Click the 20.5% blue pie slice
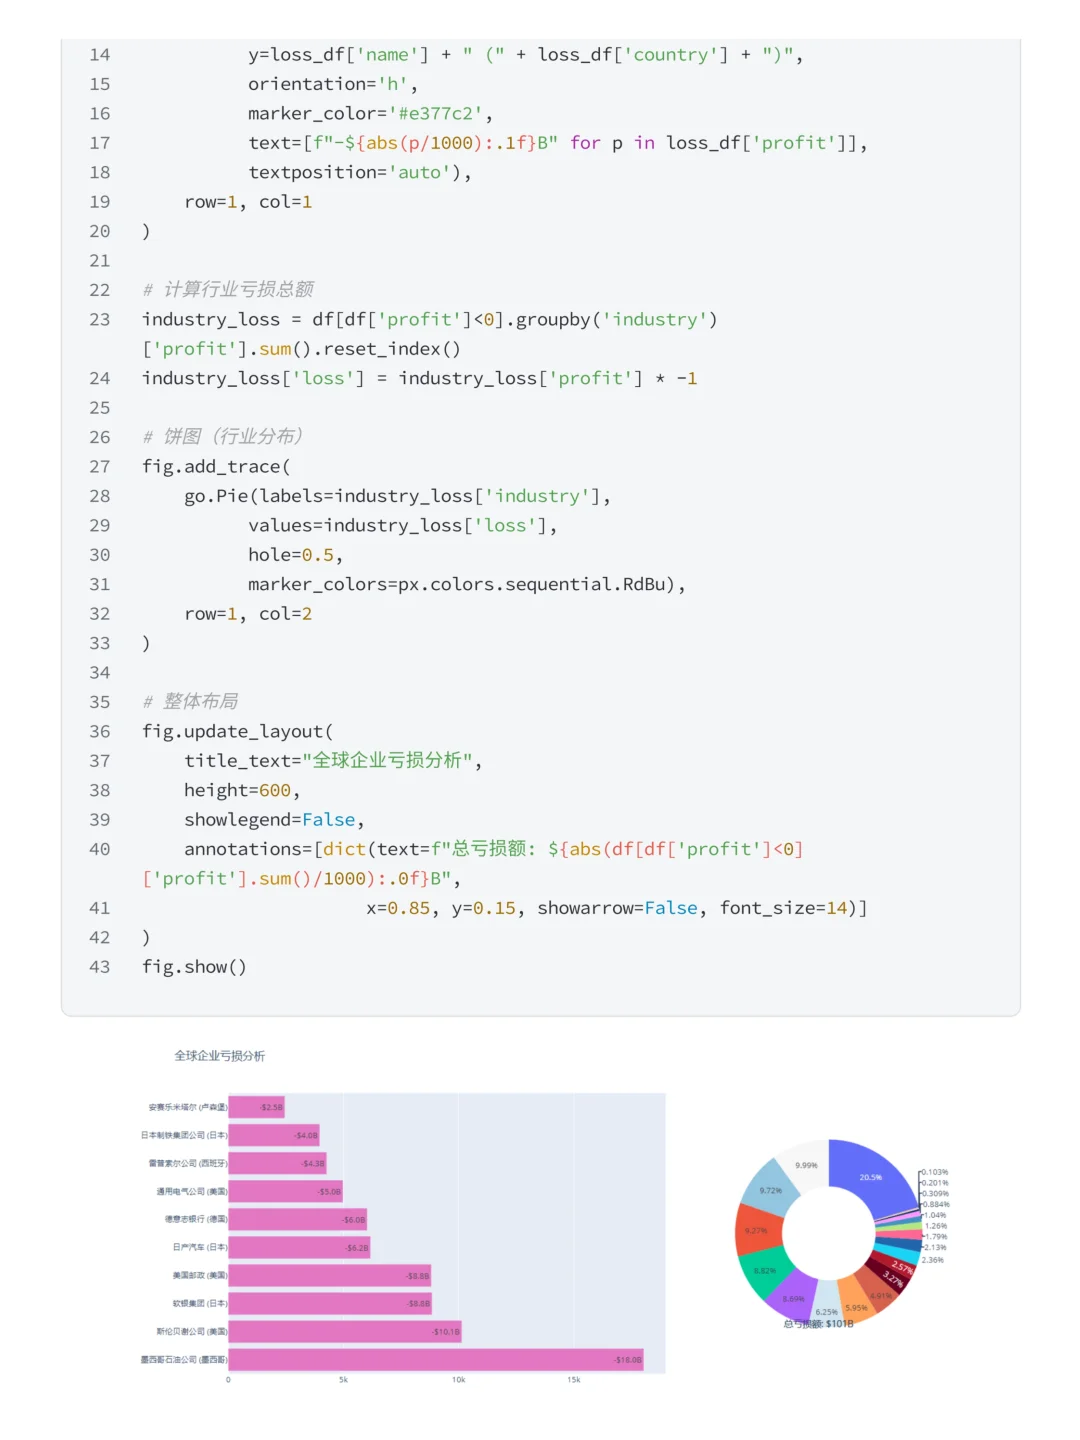This screenshot has width=1080, height=1440. (x=872, y=1177)
